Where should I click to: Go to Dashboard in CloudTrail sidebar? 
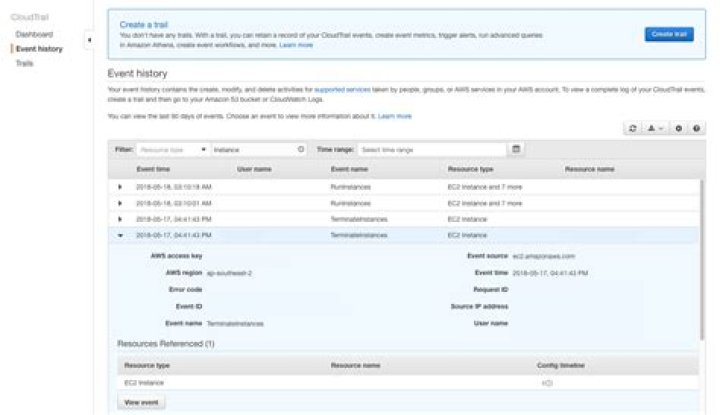point(34,34)
